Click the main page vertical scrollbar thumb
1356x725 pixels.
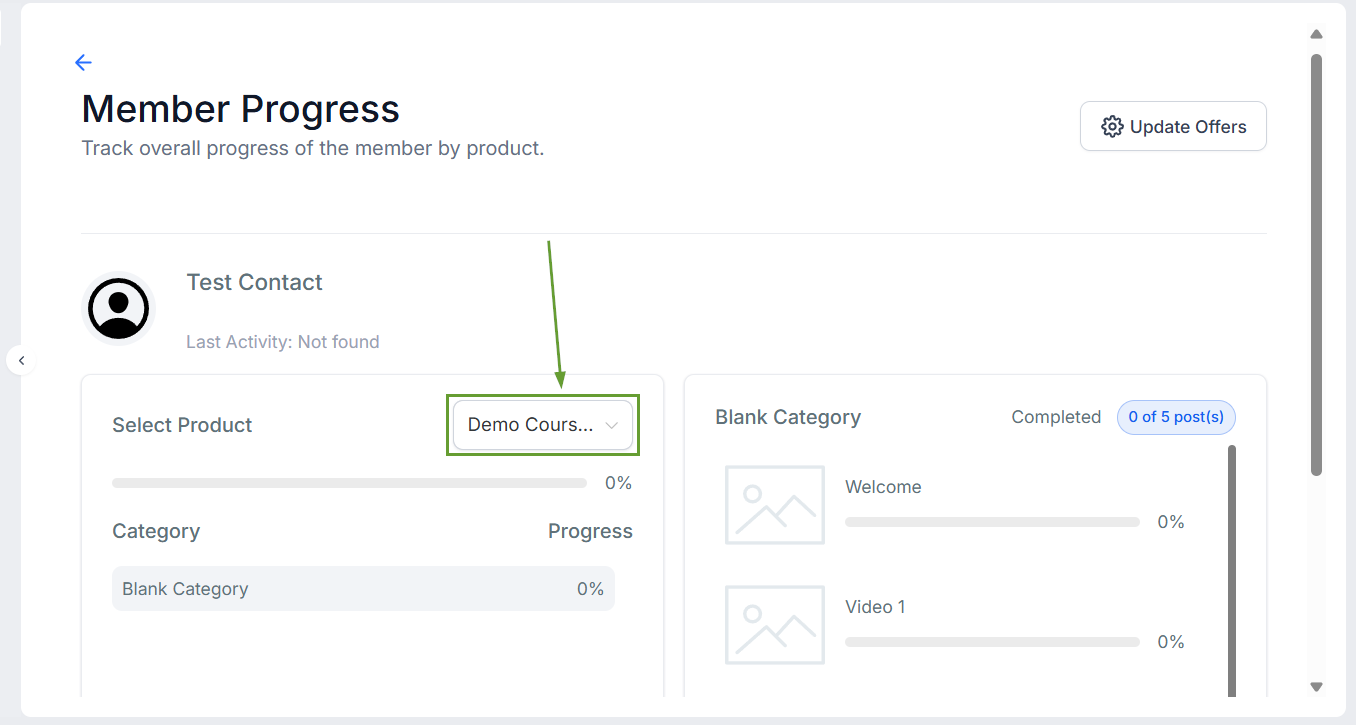[x=1316, y=265]
